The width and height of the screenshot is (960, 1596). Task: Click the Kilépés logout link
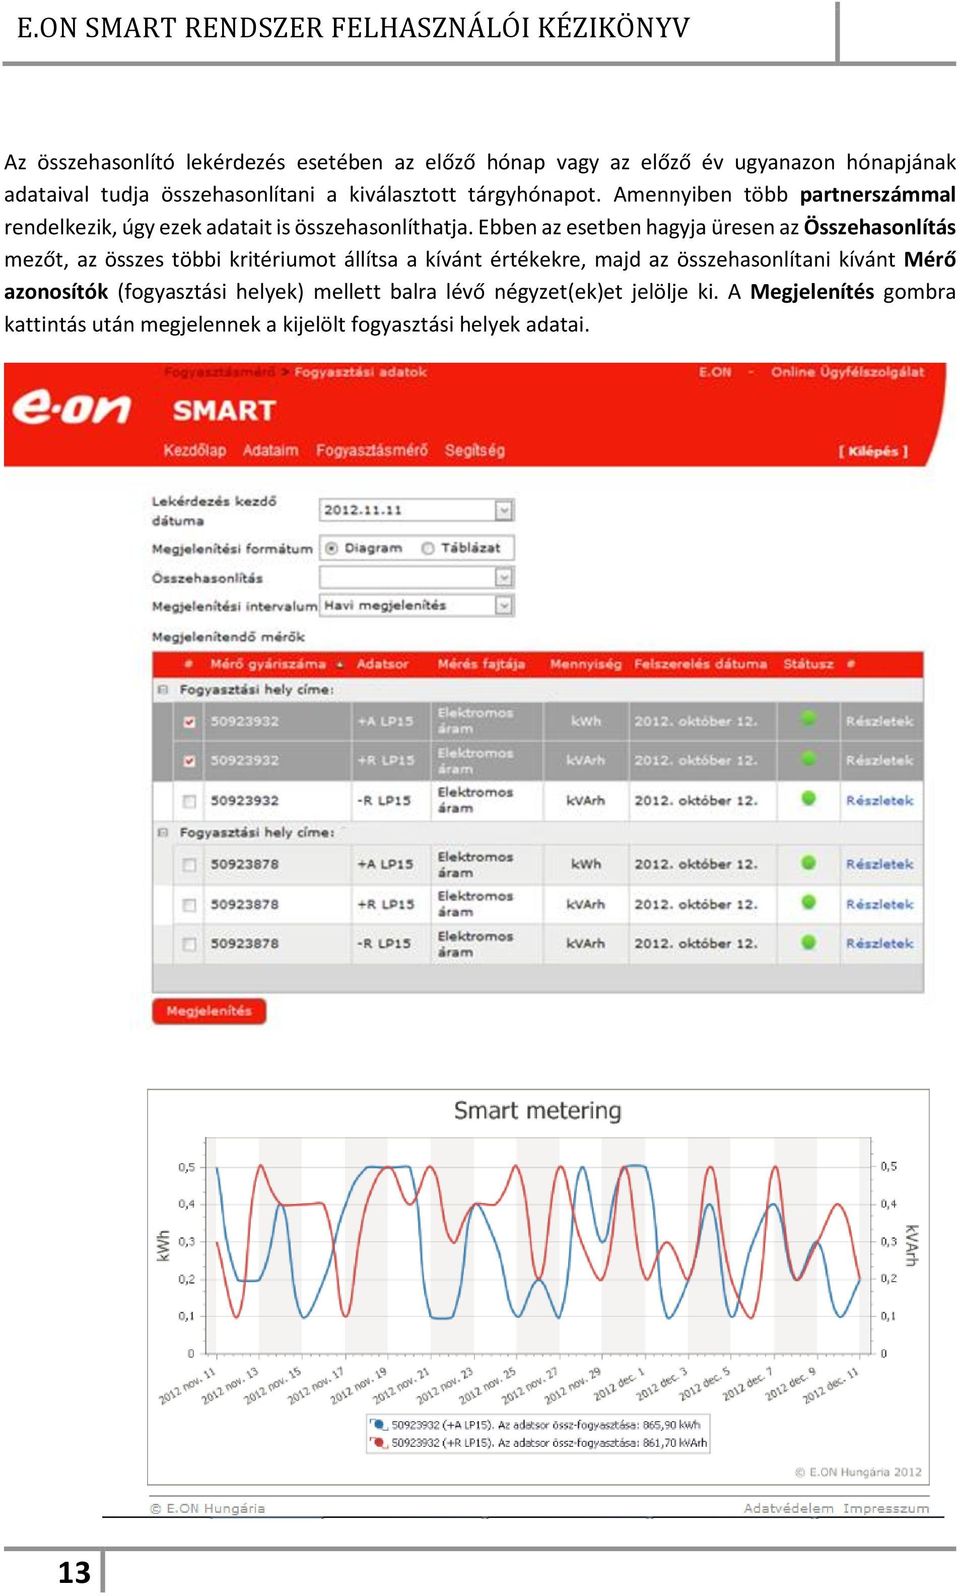point(873,452)
